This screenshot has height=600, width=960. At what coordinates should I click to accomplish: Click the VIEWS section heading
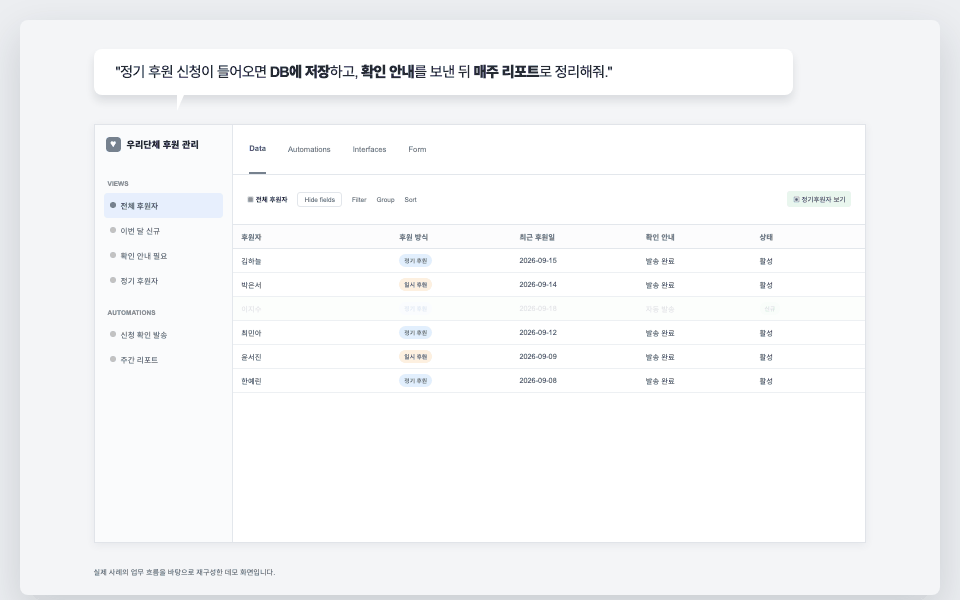coord(118,184)
